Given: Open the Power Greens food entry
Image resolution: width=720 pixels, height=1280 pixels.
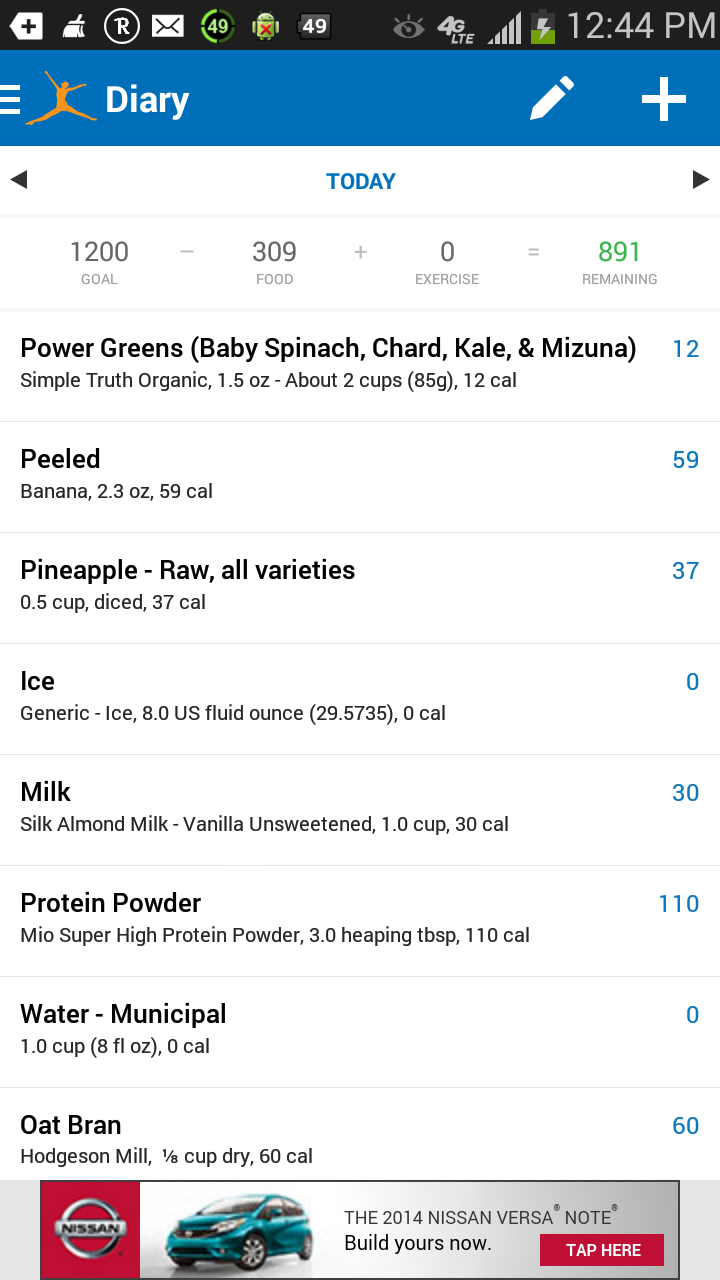Looking at the screenshot, I should (360, 364).
